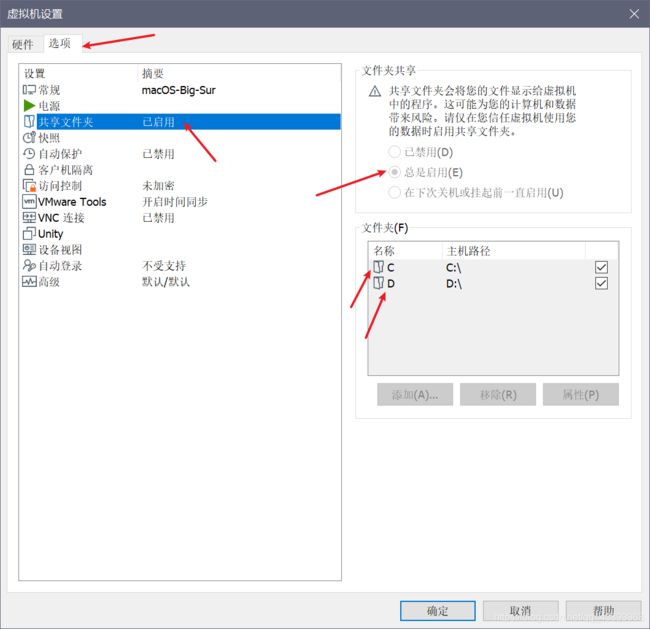Screen dimensions: 650x629
Task: Click the 客户机隔离 lock icon
Action: pyautogui.click(x=29, y=170)
